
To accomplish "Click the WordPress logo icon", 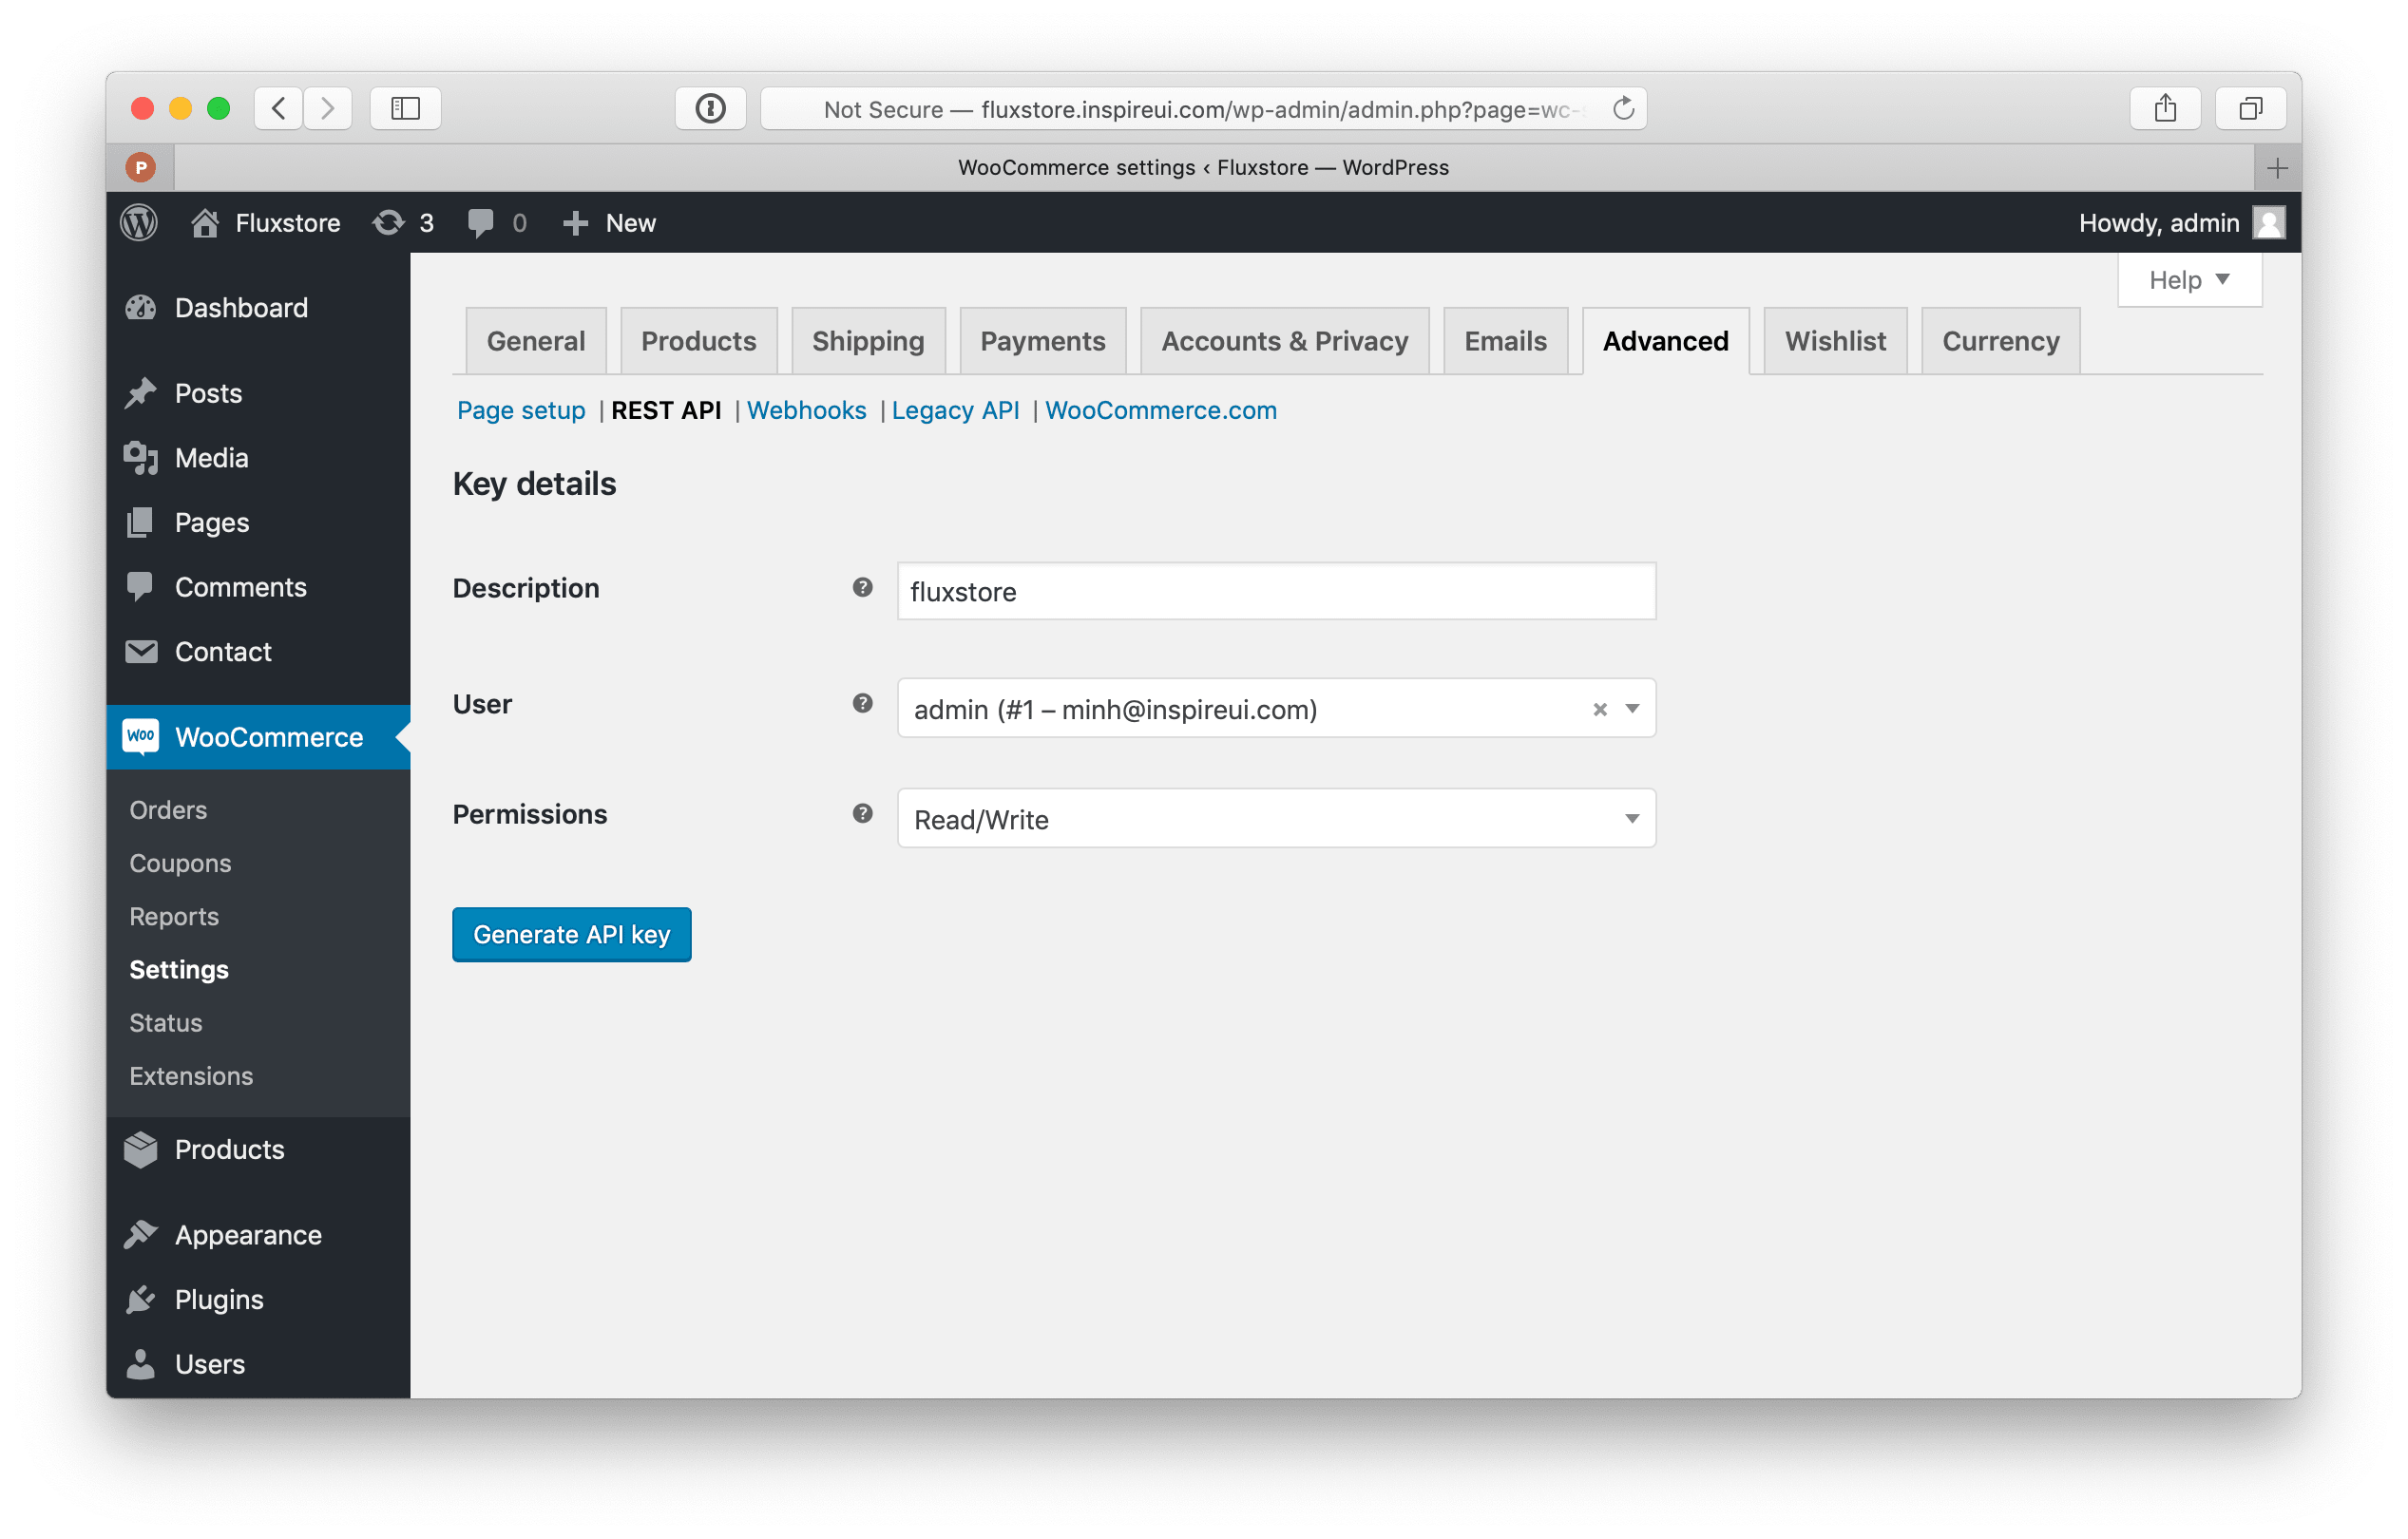I will pyautogui.click(x=141, y=221).
